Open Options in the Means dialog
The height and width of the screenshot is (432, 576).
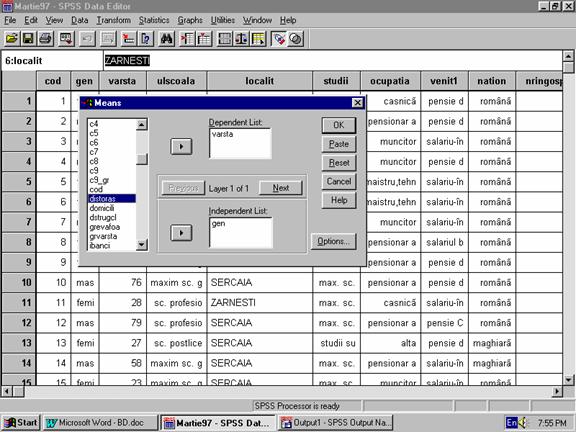(x=333, y=241)
